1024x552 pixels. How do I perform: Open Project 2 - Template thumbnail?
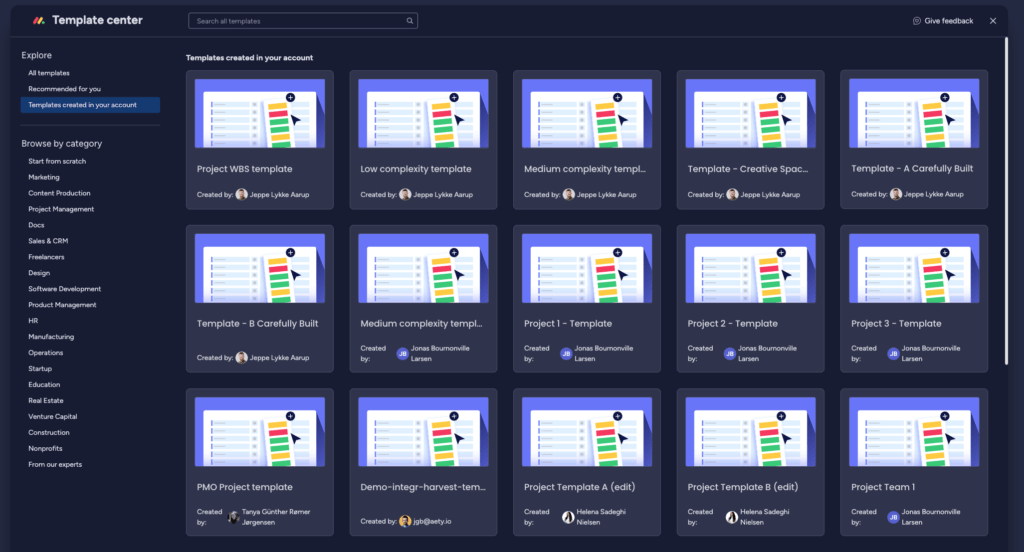coord(750,268)
